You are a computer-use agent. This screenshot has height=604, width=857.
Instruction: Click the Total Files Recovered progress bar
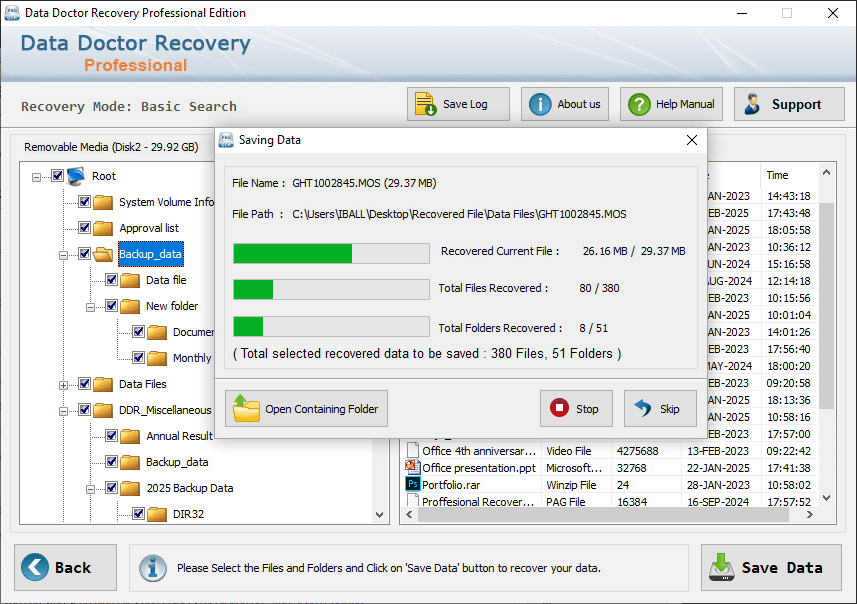331,289
